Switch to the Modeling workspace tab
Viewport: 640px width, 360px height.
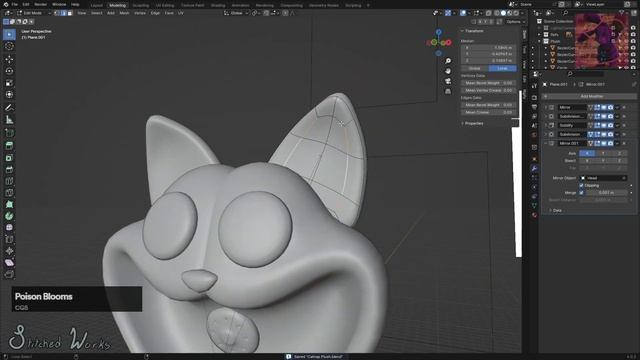pos(118,5)
